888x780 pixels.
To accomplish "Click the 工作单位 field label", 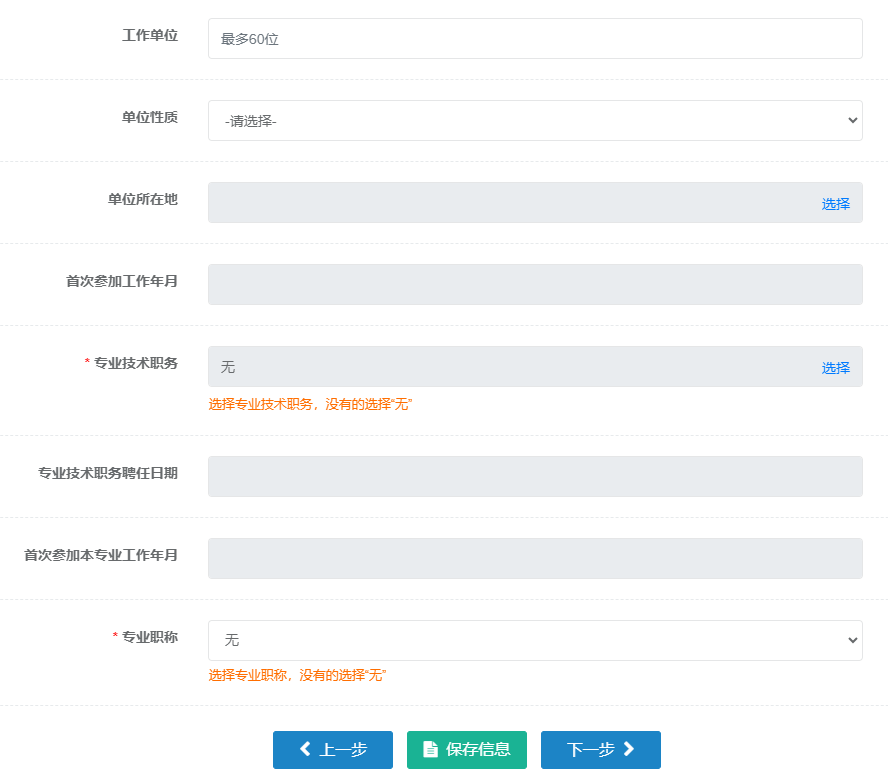I will coord(150,35).
